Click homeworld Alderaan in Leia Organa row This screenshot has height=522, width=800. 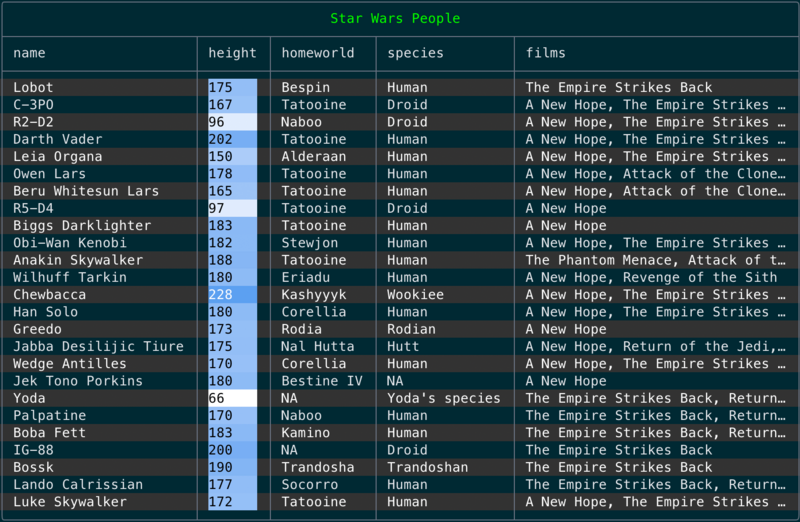(x=314, y=157)
